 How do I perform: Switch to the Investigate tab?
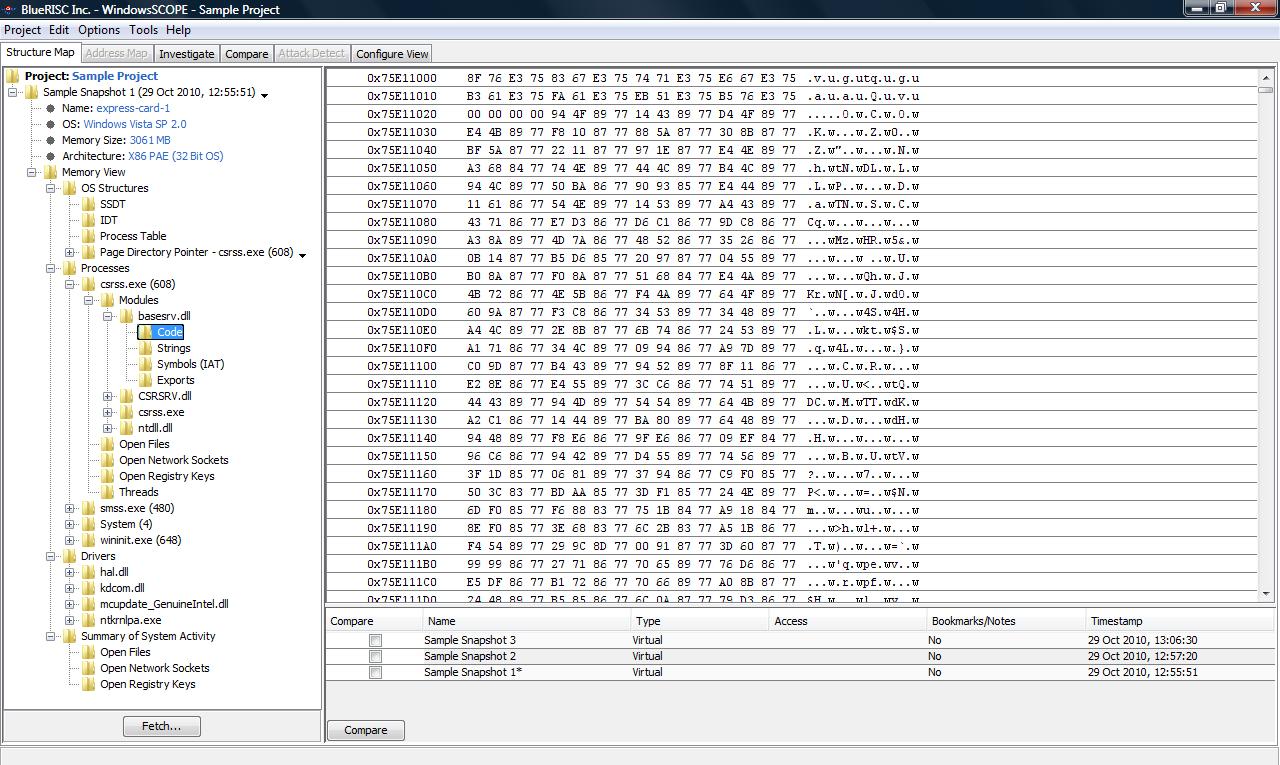(x=186, y=54)
